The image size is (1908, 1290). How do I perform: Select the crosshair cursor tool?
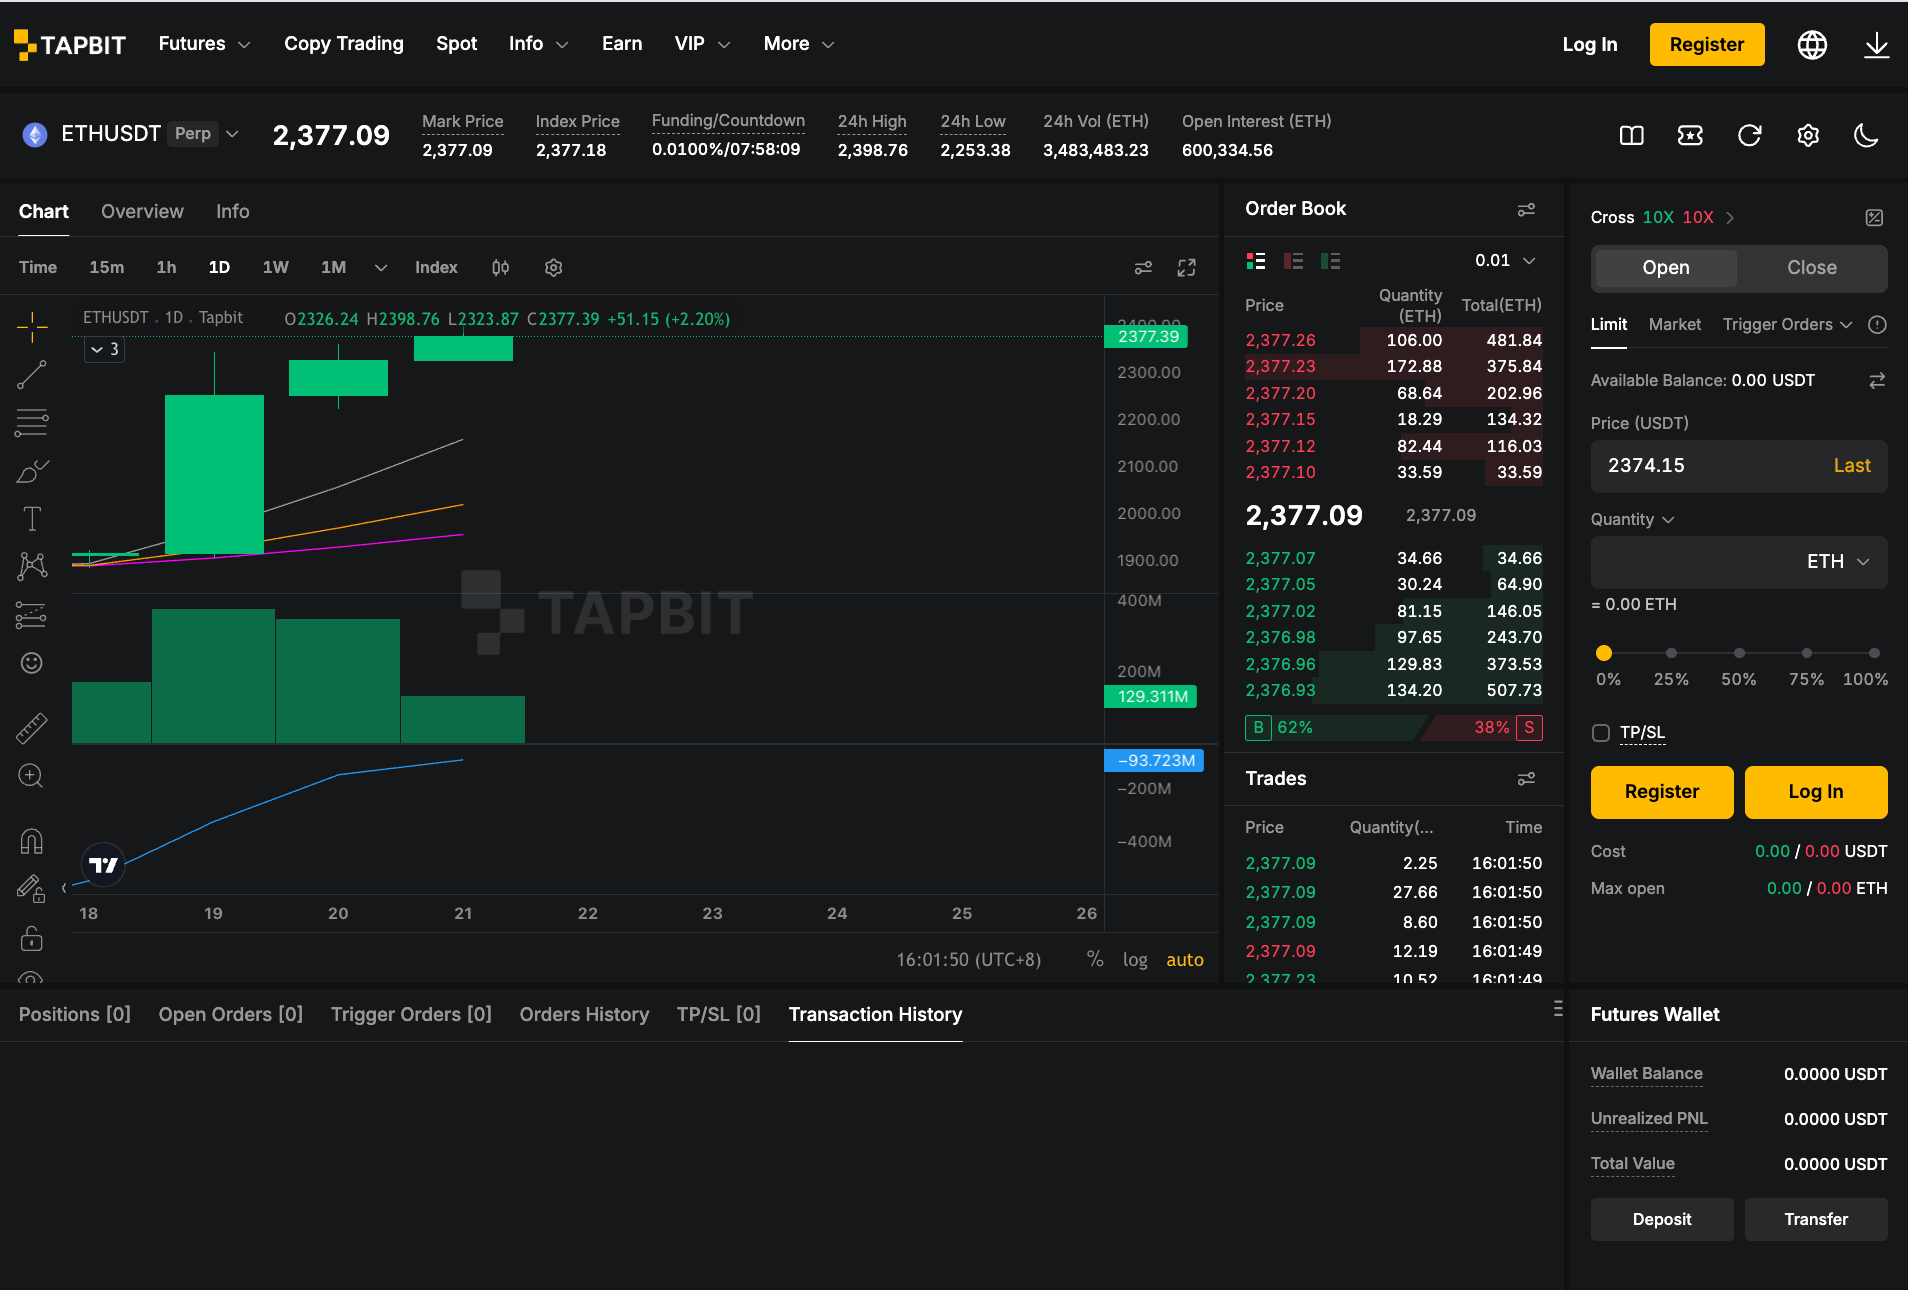click(32, 326)
